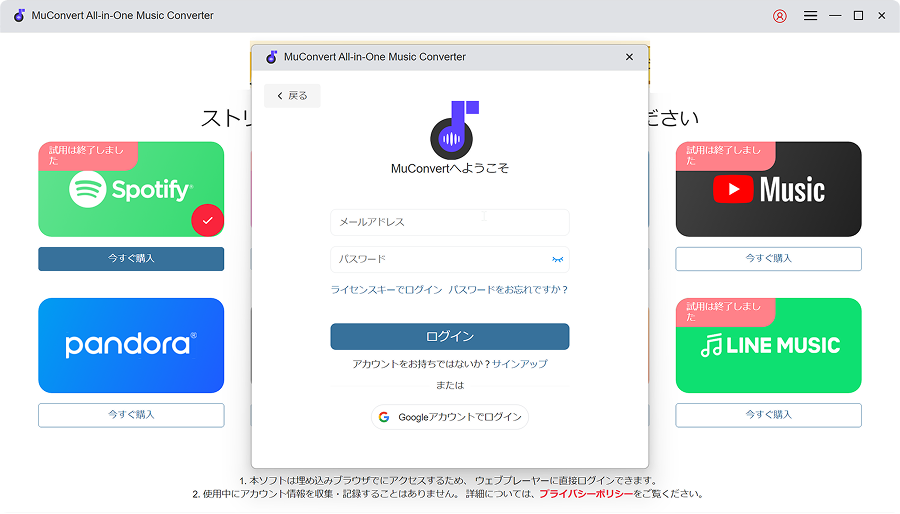Click the MuConvertへようこそ heading text
Screen dimensions: 900x514
pyautogui.click(x=449, y=169)
